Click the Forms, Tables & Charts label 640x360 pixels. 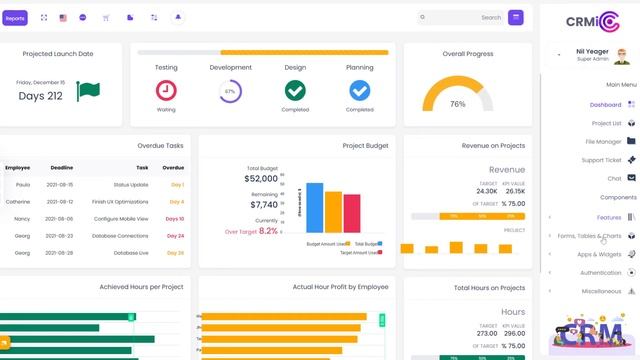(x=589, y=236)
